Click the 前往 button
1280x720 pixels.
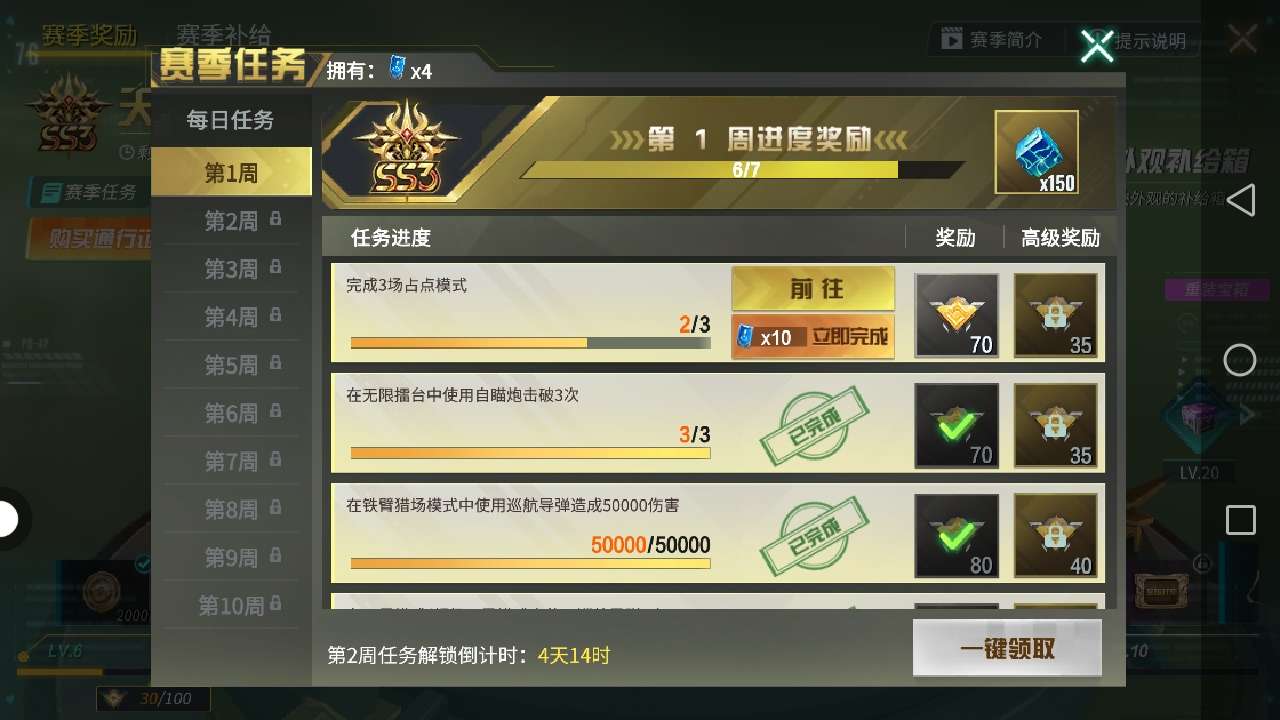click(813, 288)
